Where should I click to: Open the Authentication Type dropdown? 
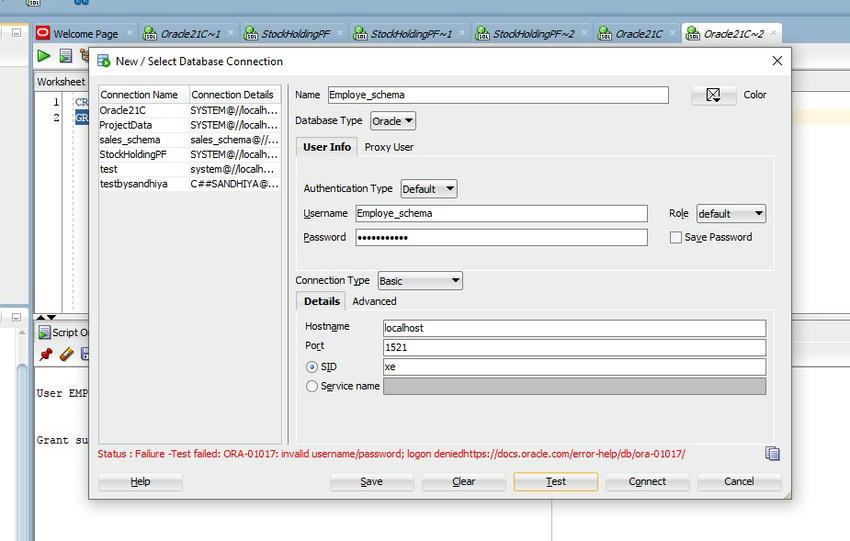[x=429, y=189]
